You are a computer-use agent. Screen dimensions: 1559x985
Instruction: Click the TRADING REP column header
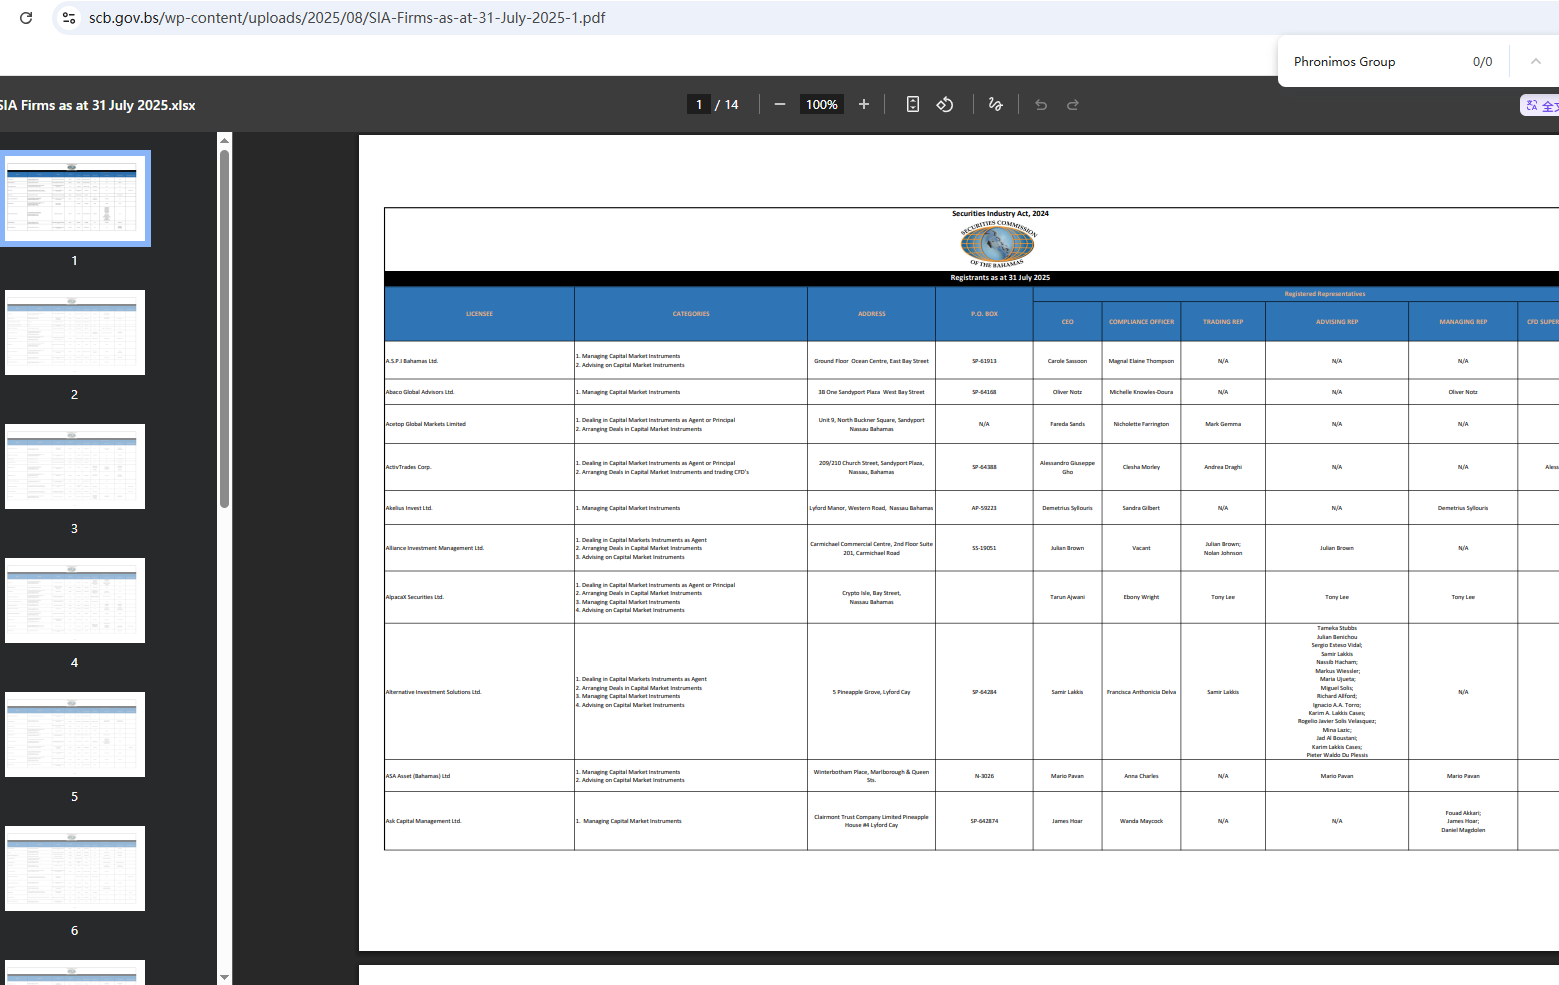point(1223,322)
